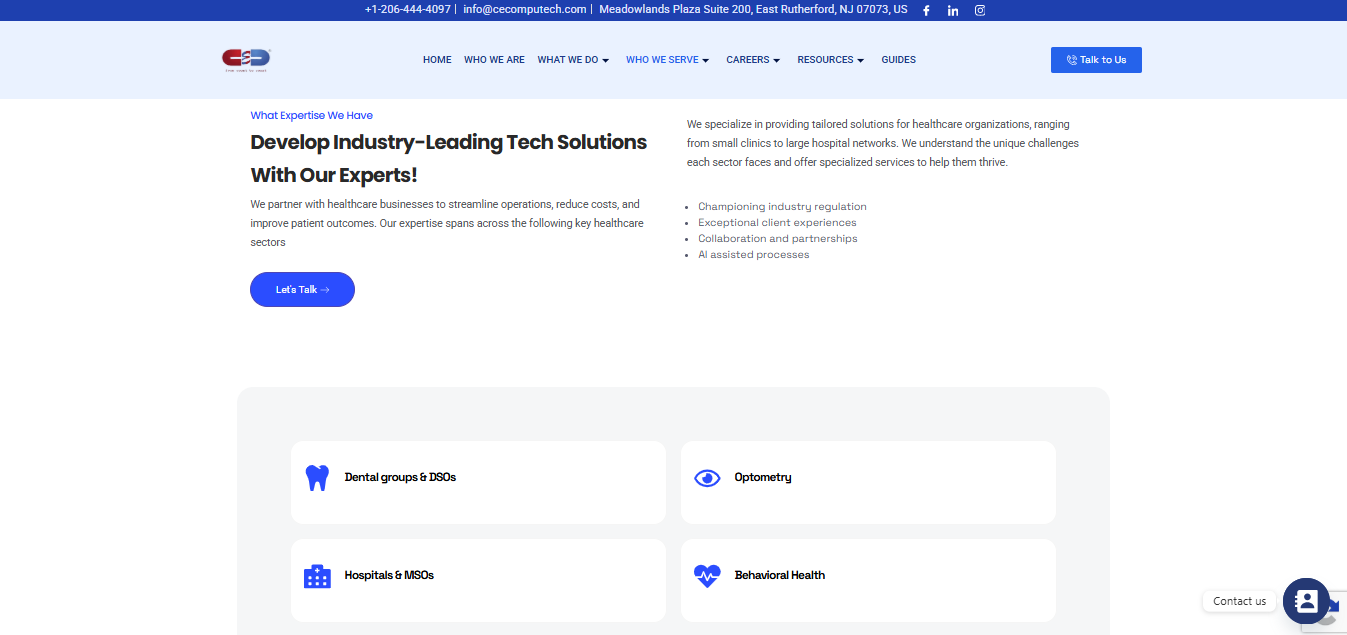The width and height of the screenshot is (1347, 635).
Task: Click 'What Expertise We Have' subtitle
Action: click(311, 115)
